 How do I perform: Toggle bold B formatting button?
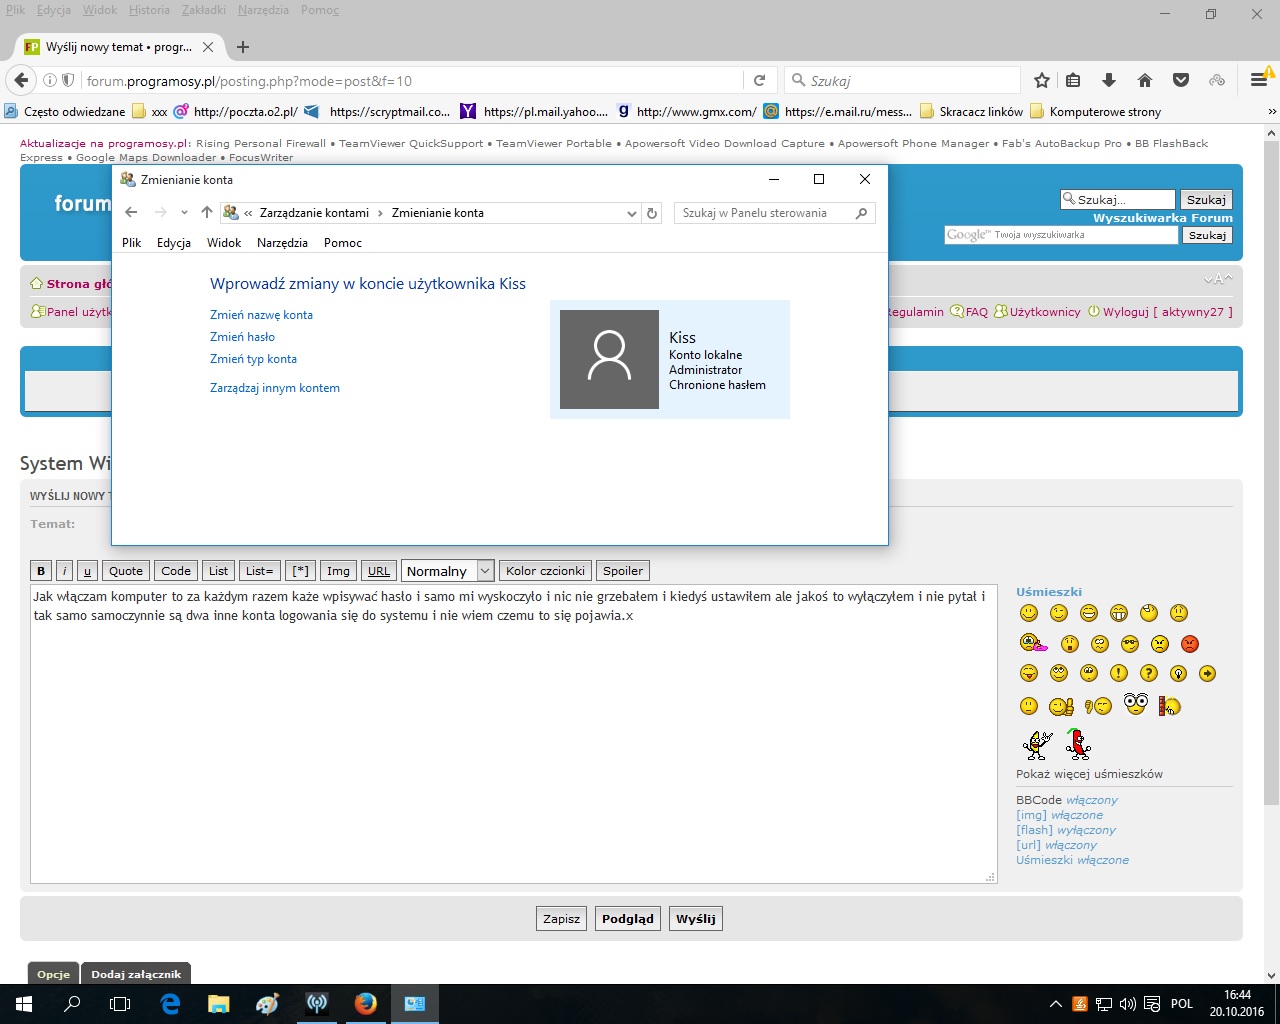41,571
